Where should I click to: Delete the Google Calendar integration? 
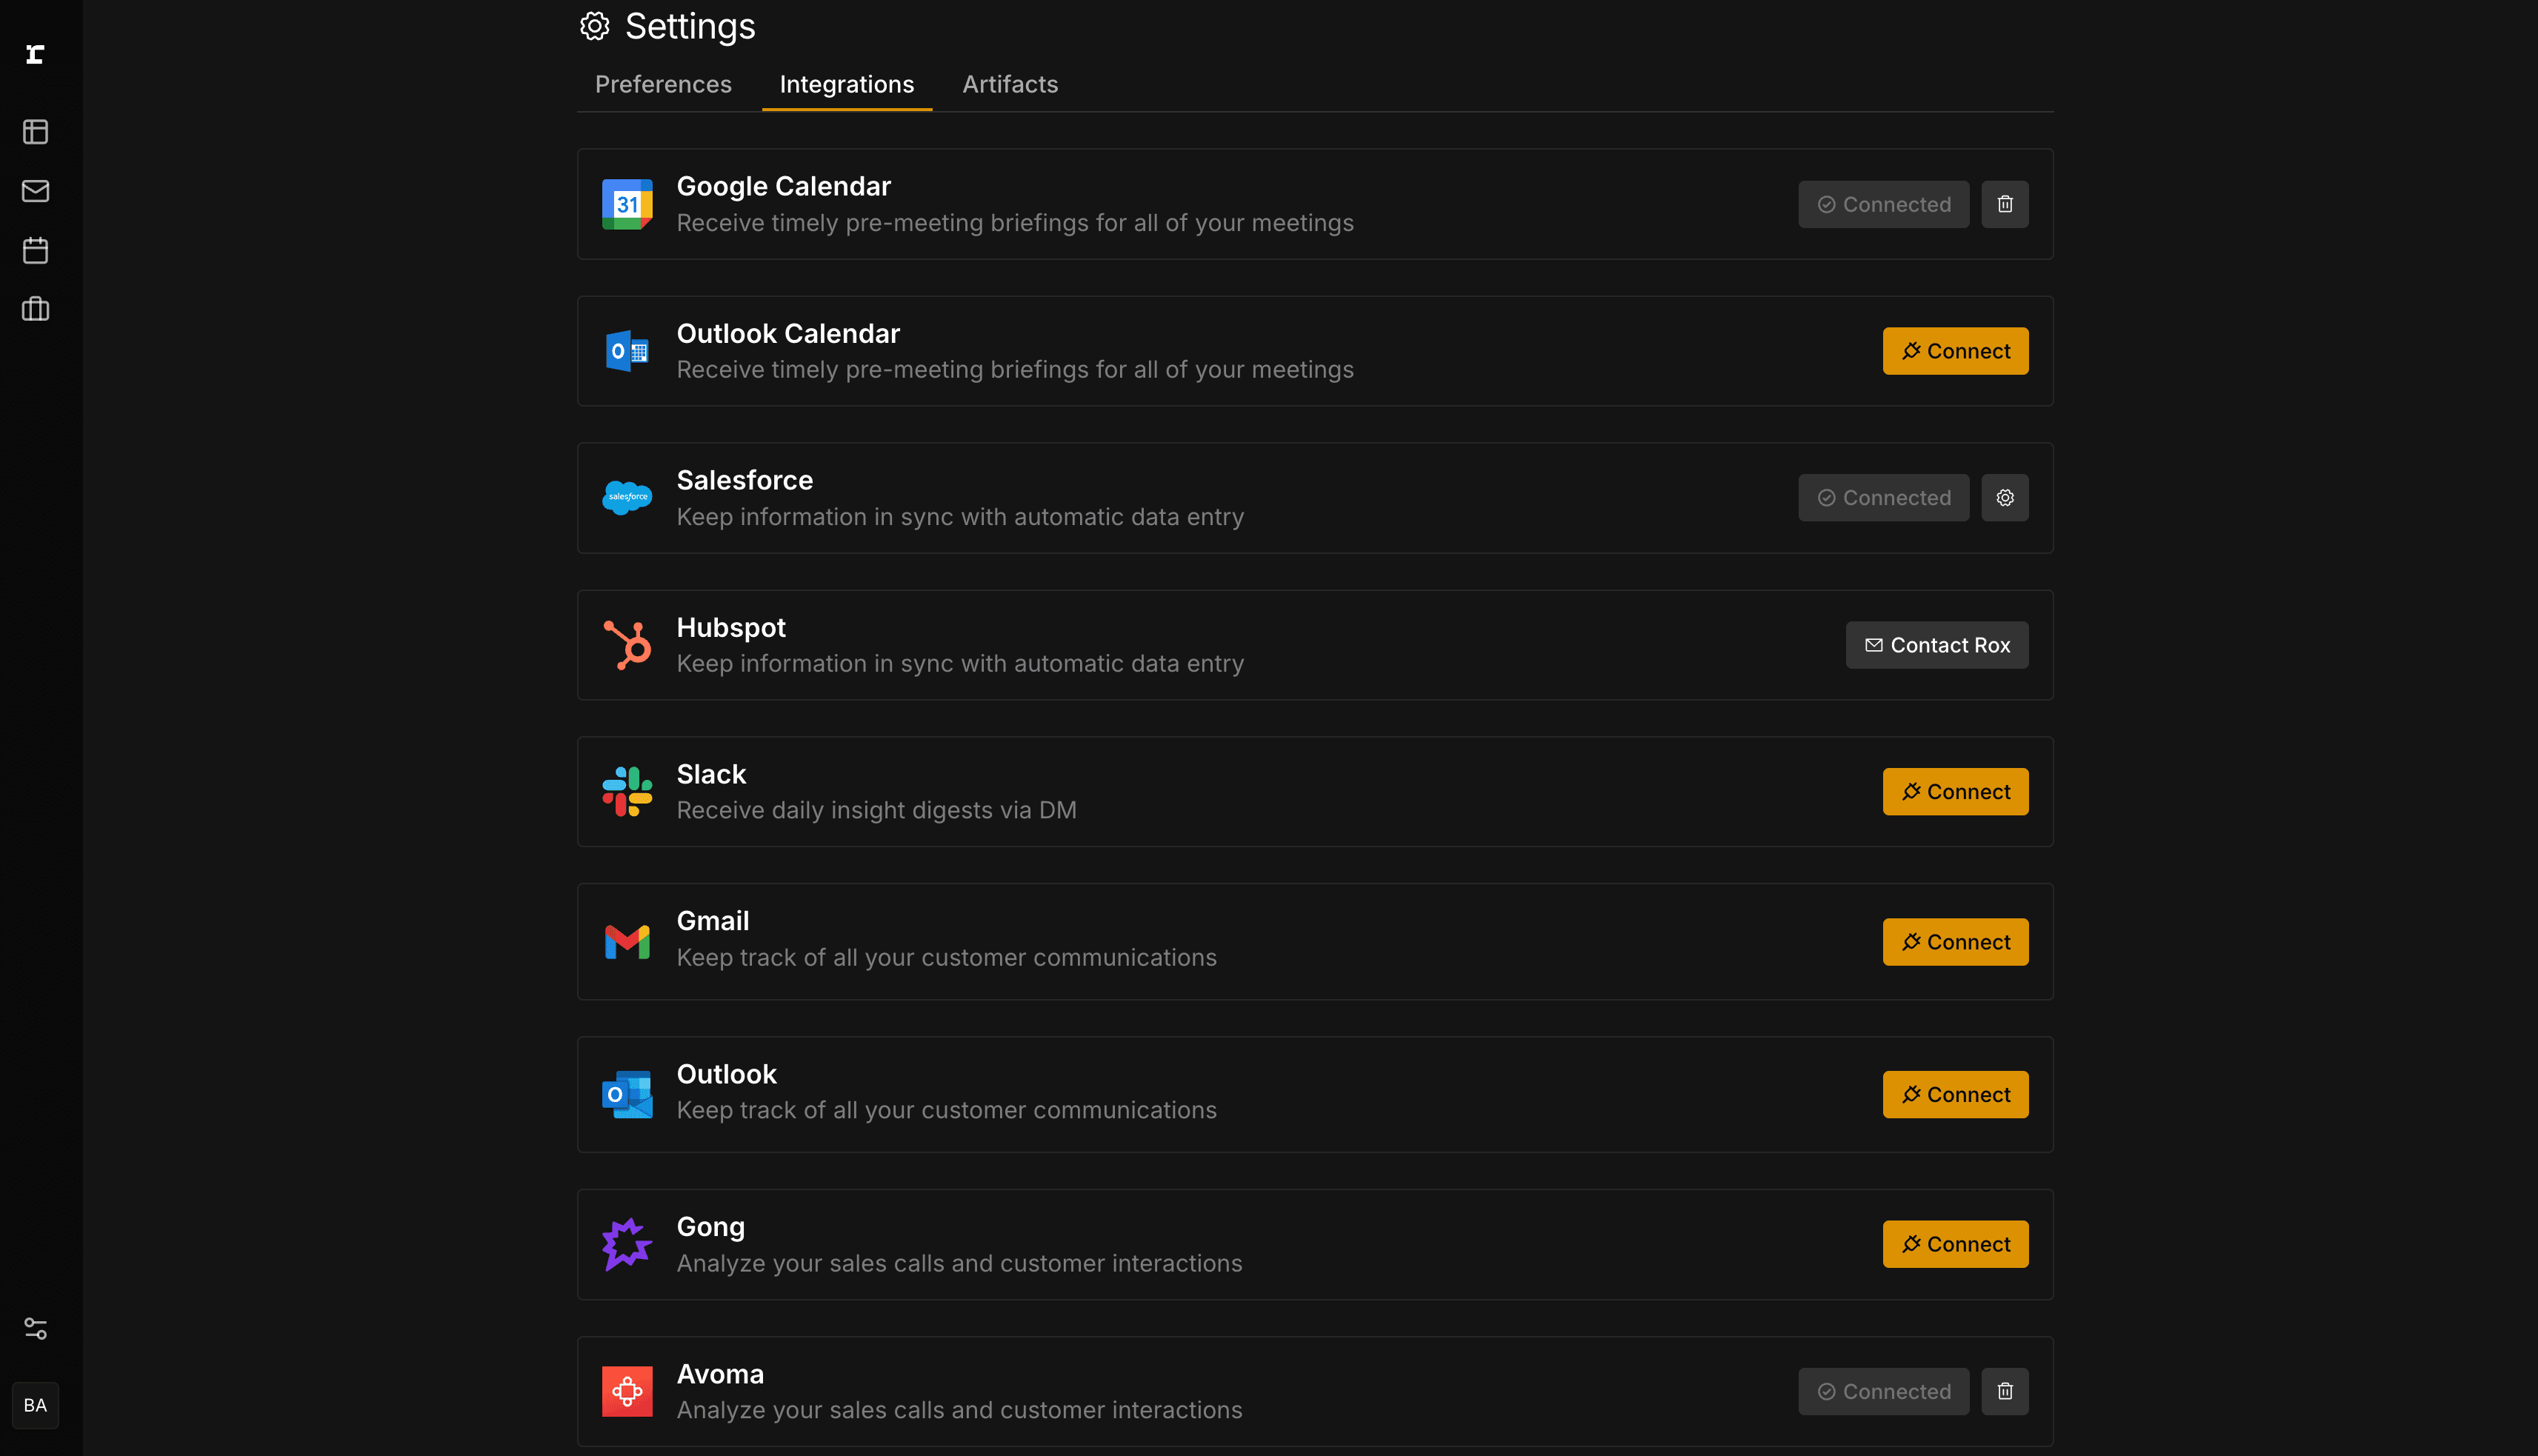pyautogui.click(x=2004, y=204)
